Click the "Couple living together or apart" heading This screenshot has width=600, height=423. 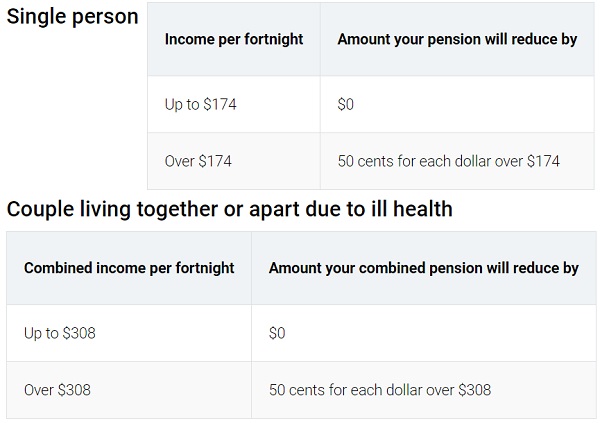pos(229,209)
